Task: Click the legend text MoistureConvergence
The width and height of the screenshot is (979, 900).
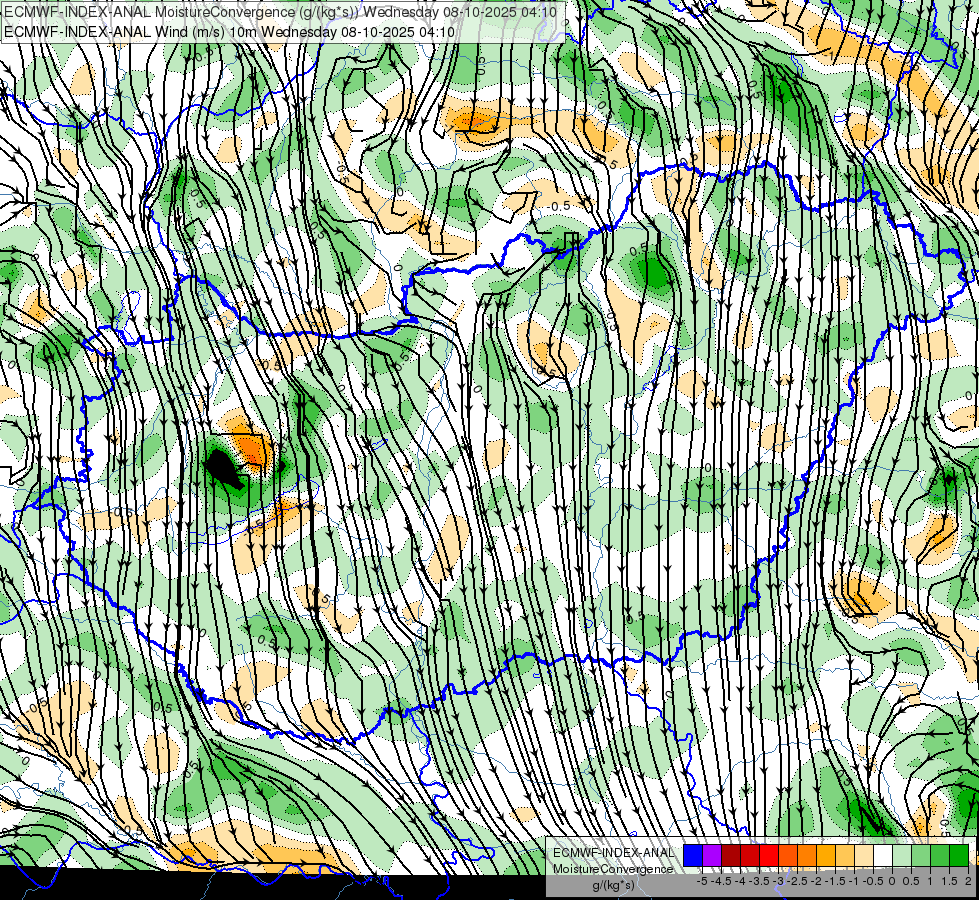Action: (x=613, y=869)
